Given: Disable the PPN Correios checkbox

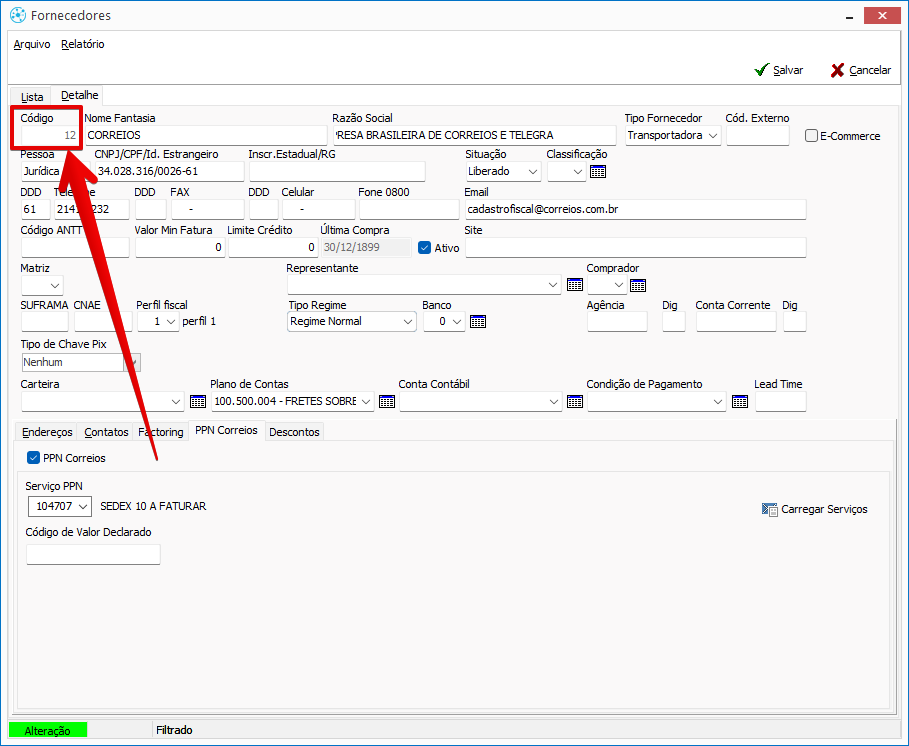Looking at the screenshot, I should 34,458.
